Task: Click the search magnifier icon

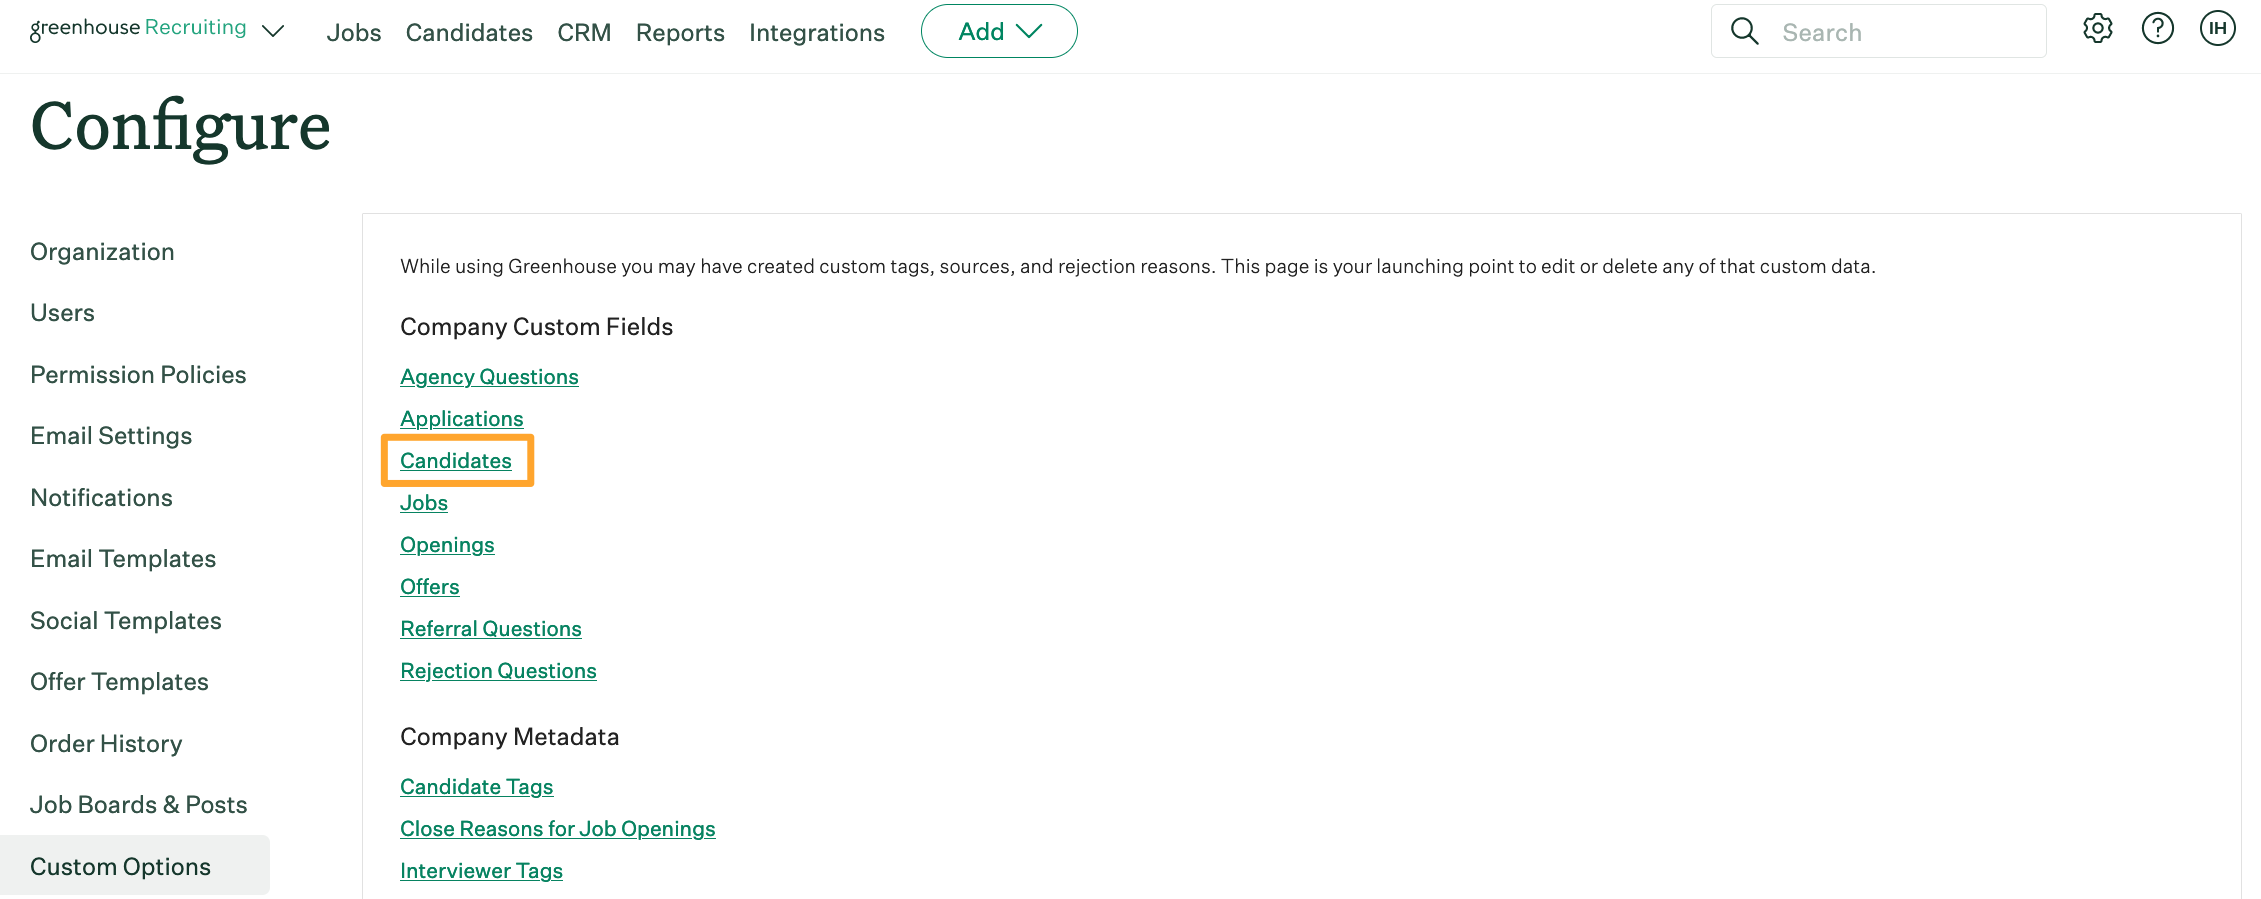Action: pyautogui.click(x=1744, y=31)
